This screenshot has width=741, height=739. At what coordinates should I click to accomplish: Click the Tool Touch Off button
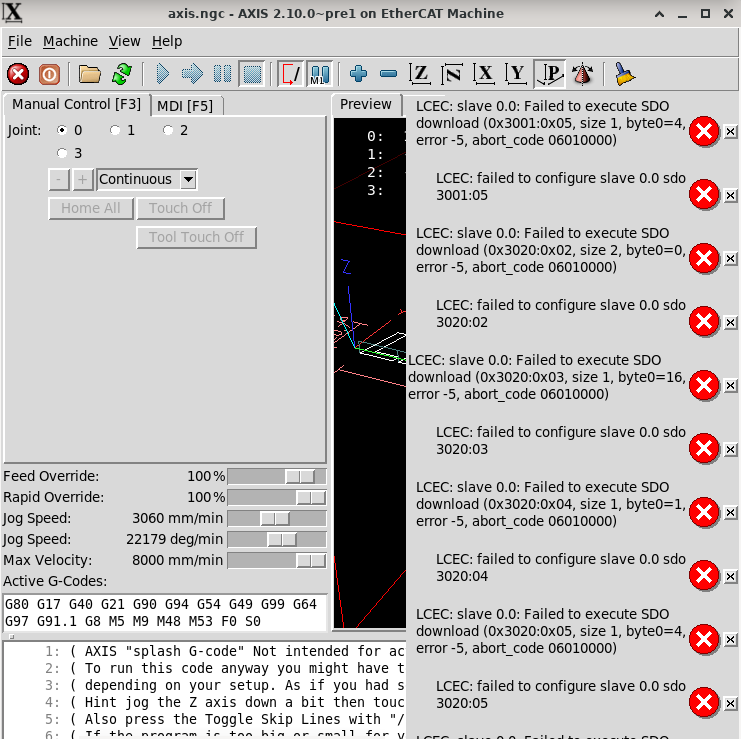pyautogui.click(x=196, y=237)
